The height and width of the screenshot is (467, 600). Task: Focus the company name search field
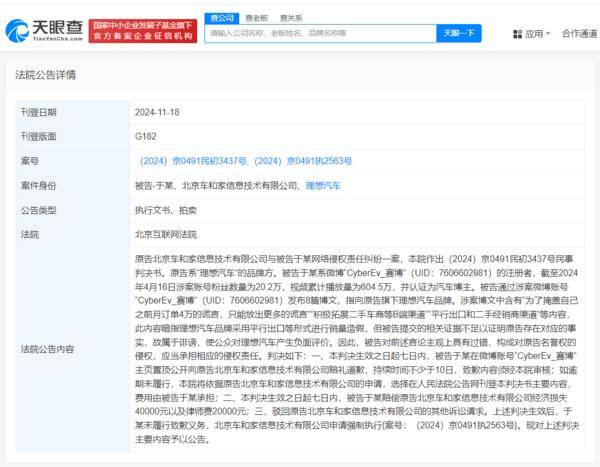[x=321, y=33]
